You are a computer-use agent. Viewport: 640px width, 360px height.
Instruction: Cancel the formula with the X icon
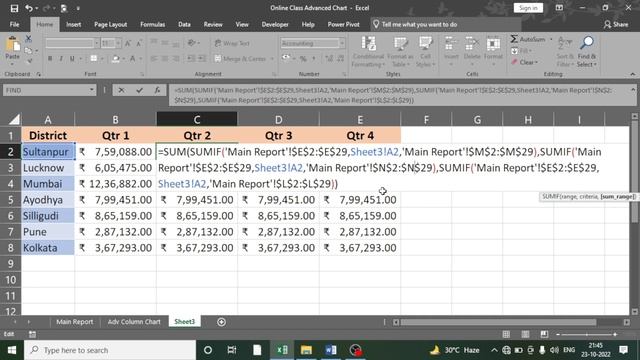(x=121, y=90)
